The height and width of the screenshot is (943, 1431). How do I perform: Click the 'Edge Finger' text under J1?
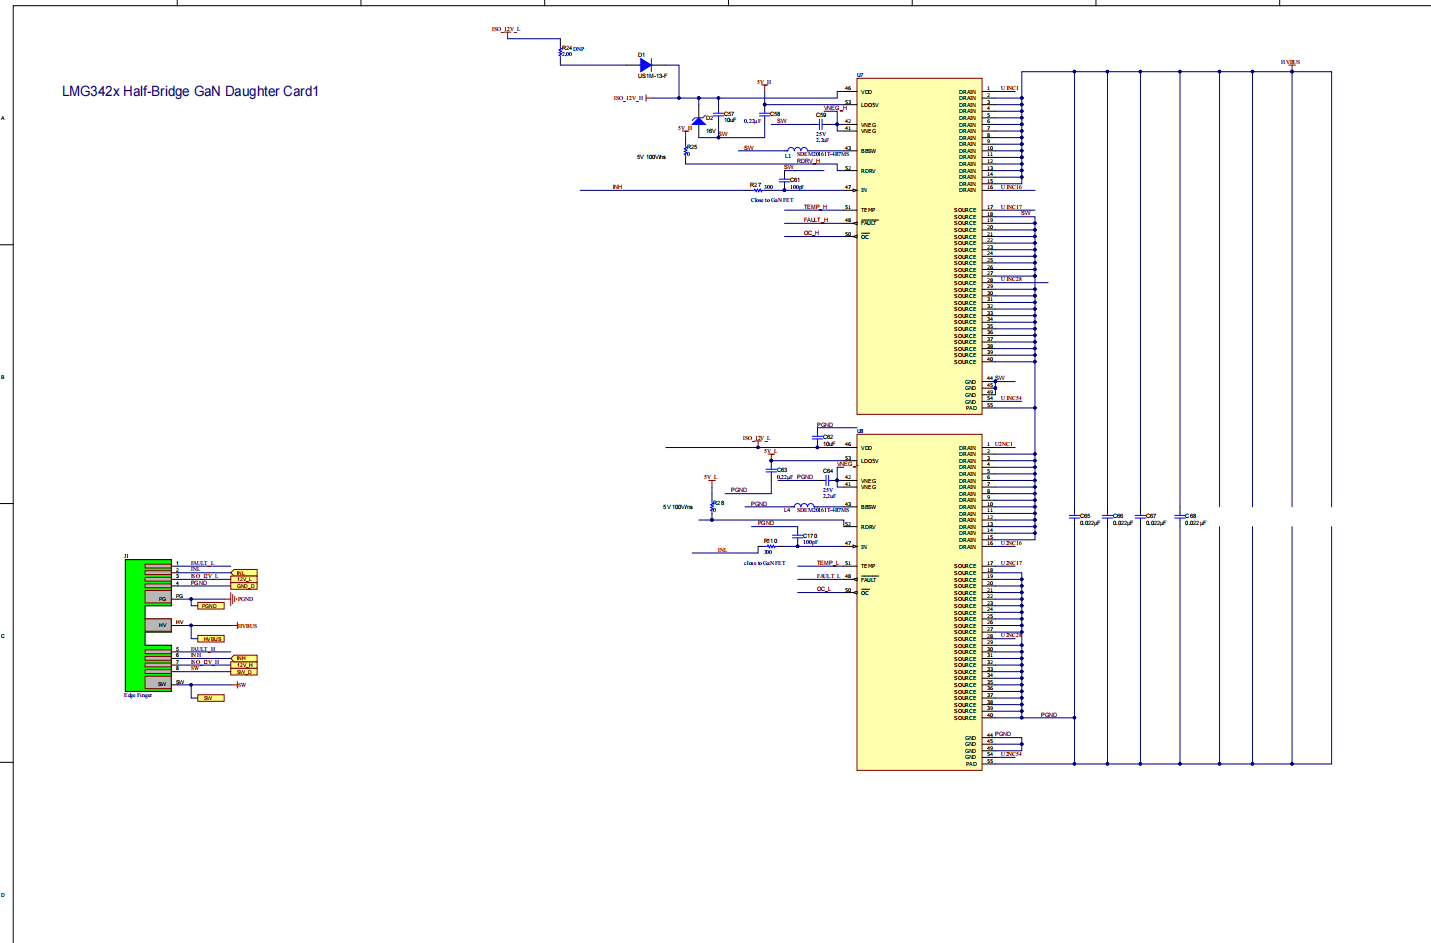[x=138, y=695]
